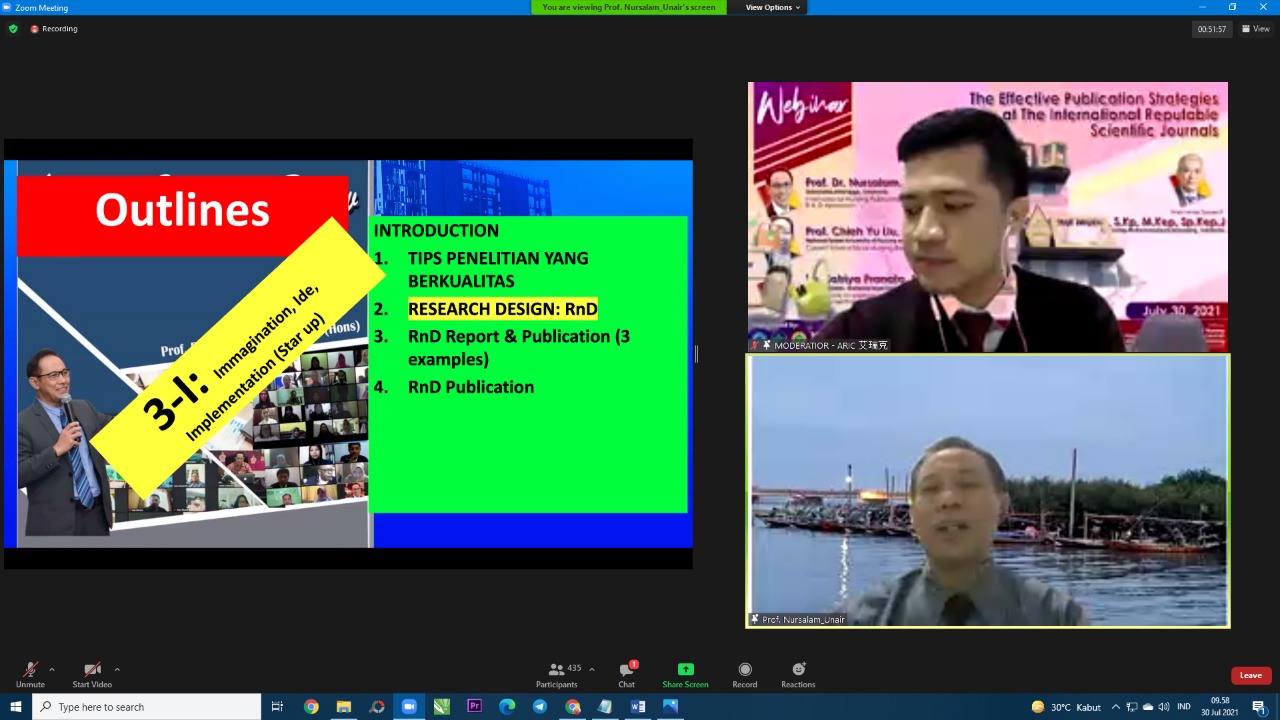Select the Moderator ARIC video tile

pos(988,217)
